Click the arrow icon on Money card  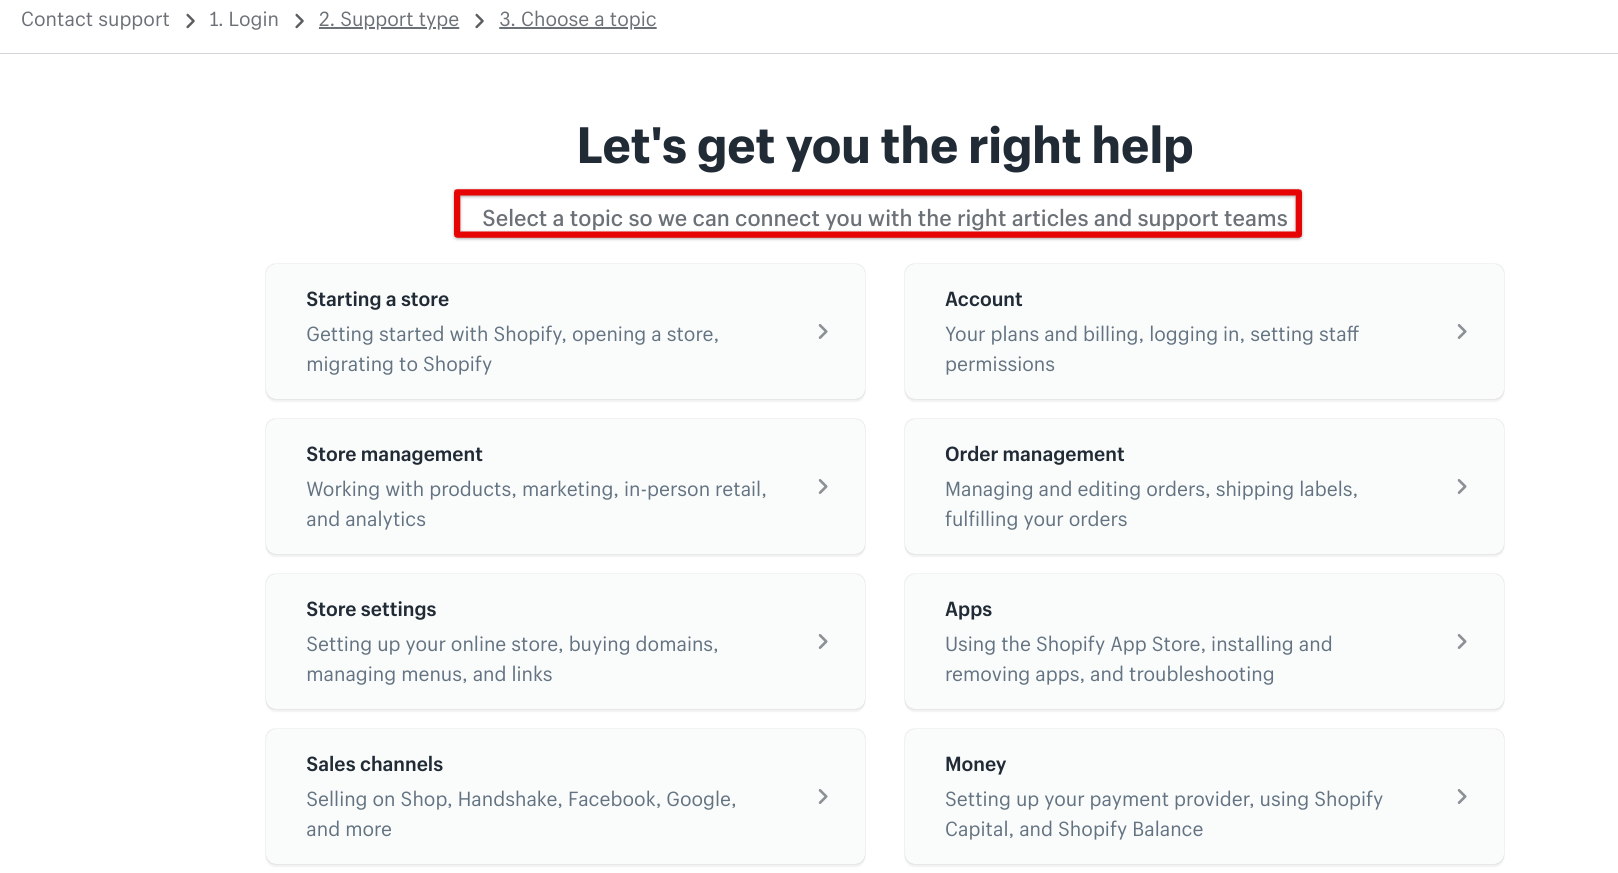click(x=1462, y=797)
